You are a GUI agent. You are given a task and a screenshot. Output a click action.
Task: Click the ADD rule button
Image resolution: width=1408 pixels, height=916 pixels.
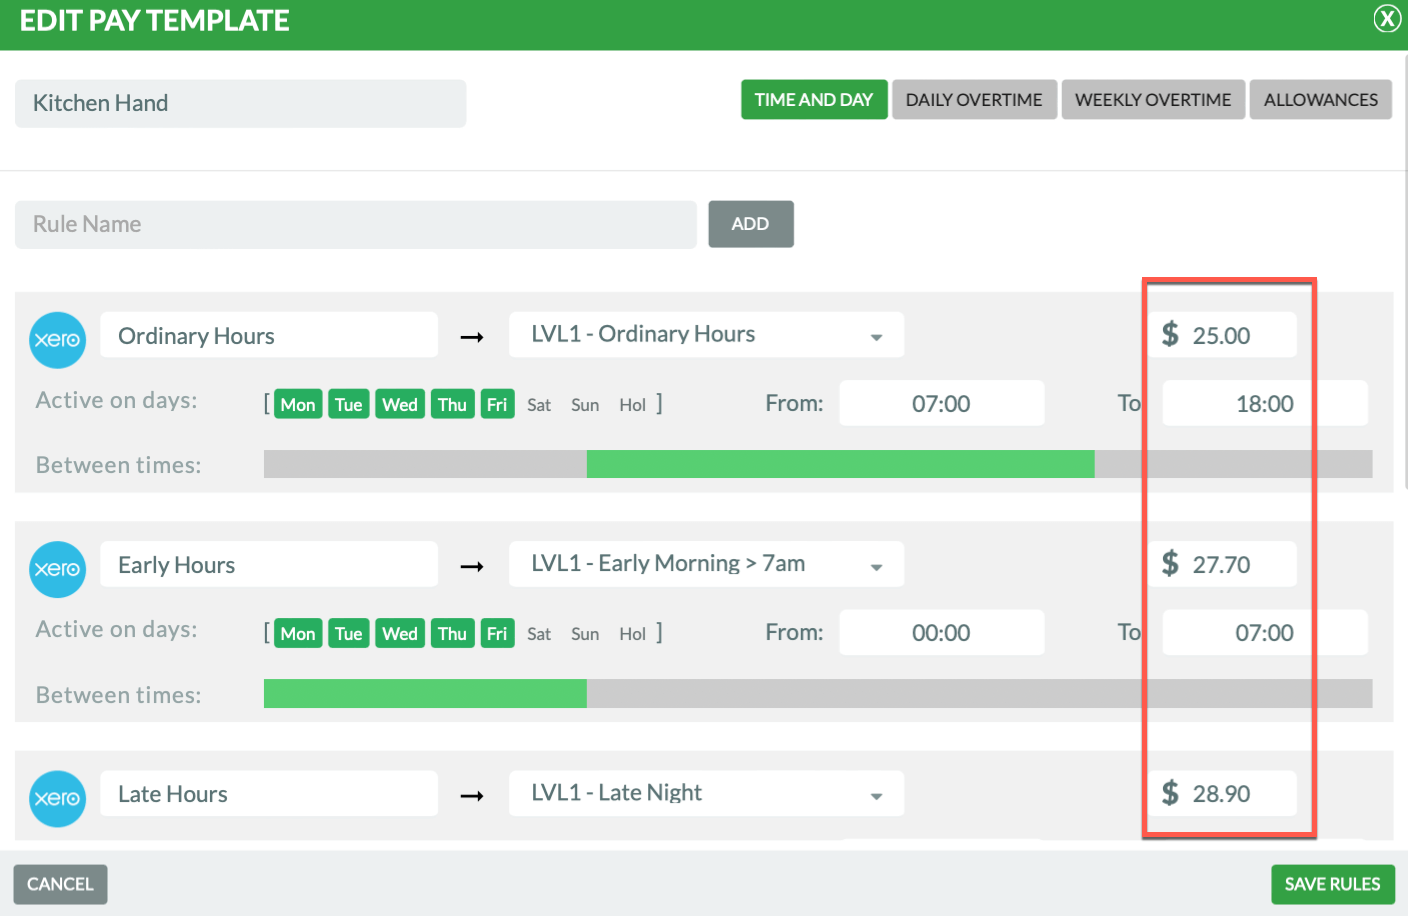751,224
